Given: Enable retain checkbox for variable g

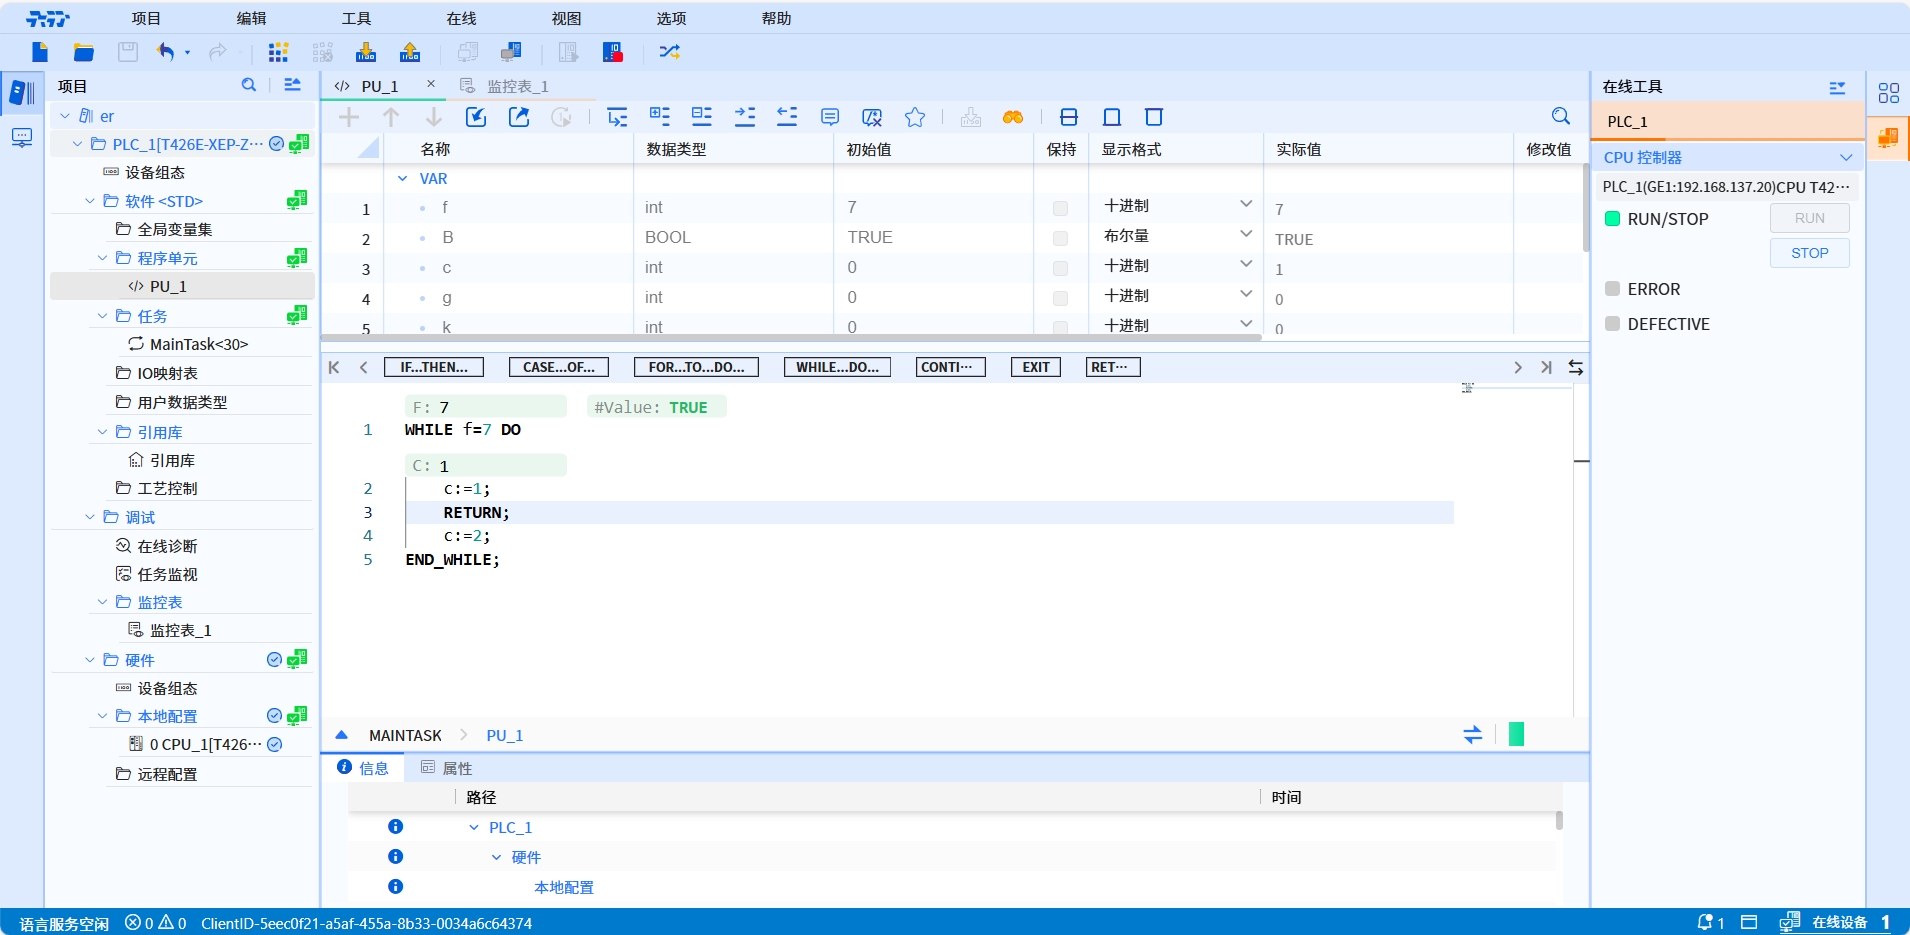Looking at the screenshot, I should click(x=1060, y=298).
